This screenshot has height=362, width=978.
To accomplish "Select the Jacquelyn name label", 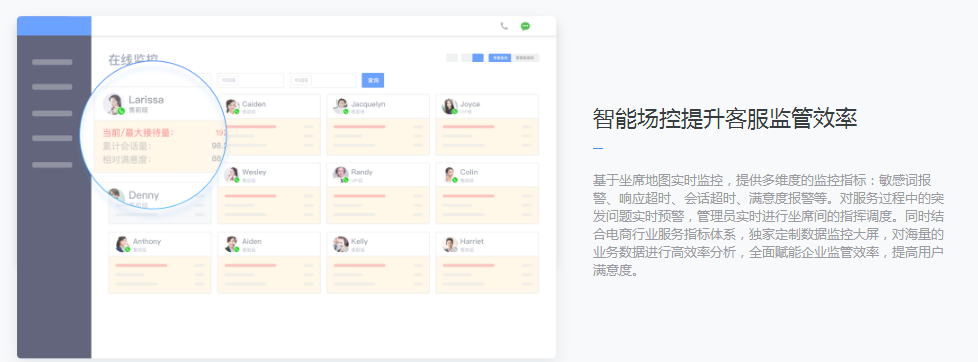I will pos(368,104).
